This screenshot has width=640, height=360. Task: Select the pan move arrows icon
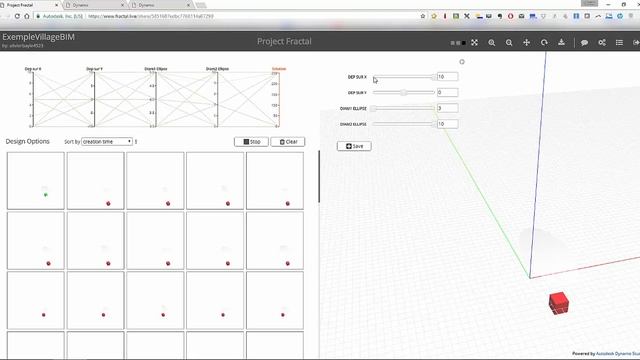point(527,42)
